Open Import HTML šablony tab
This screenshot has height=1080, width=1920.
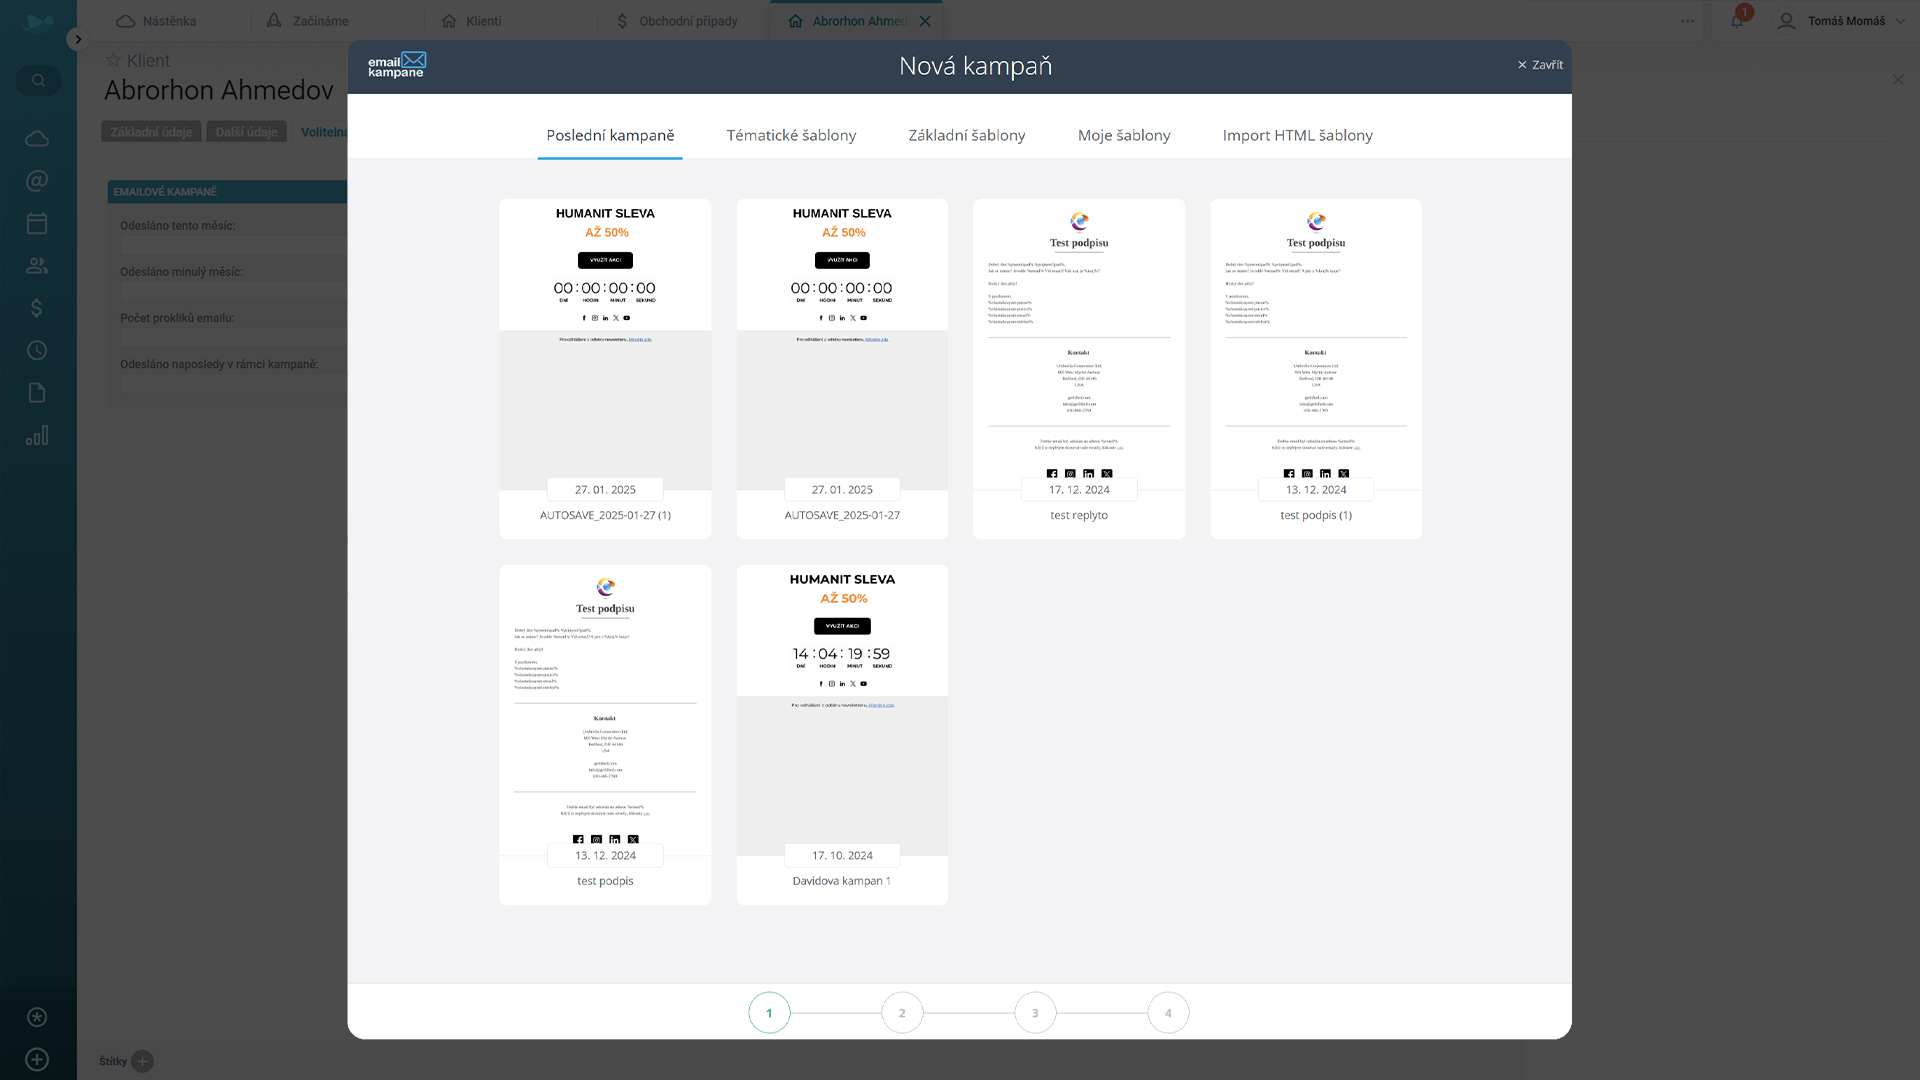(x=1297, y=135)
